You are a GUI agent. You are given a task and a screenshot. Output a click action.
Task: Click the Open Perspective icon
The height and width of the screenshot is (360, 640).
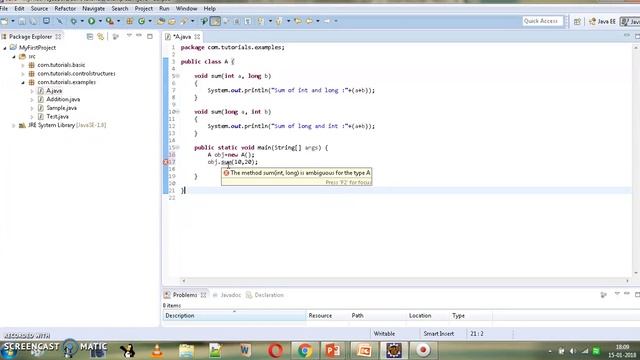point(577,21)
